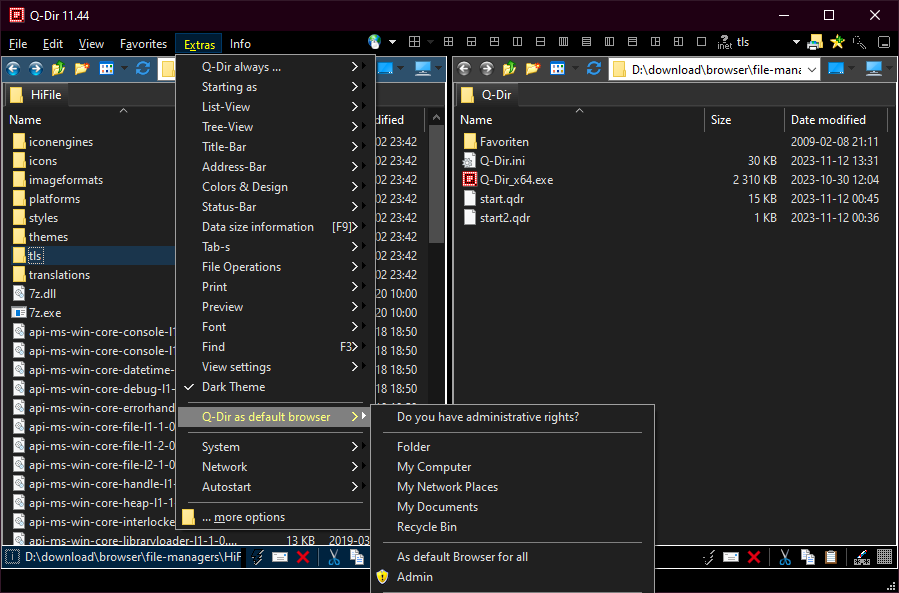
Task: Toggle the Dark Theme checkmark option
Action: click(234, 387)
